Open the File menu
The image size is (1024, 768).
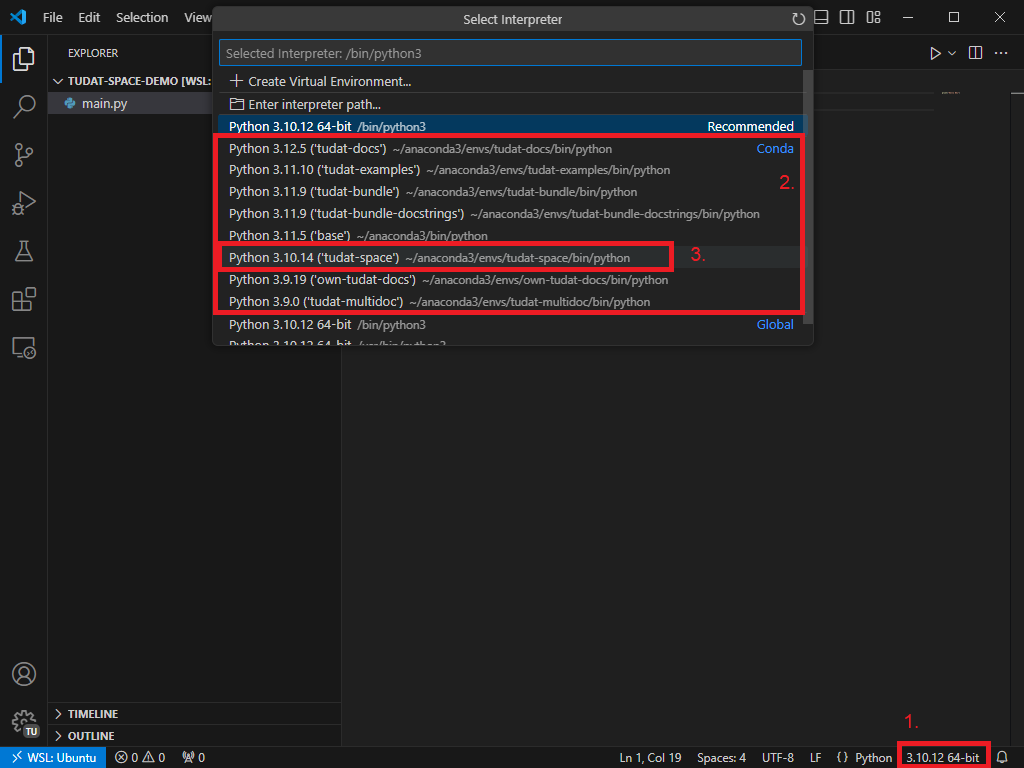pos(53,18)
